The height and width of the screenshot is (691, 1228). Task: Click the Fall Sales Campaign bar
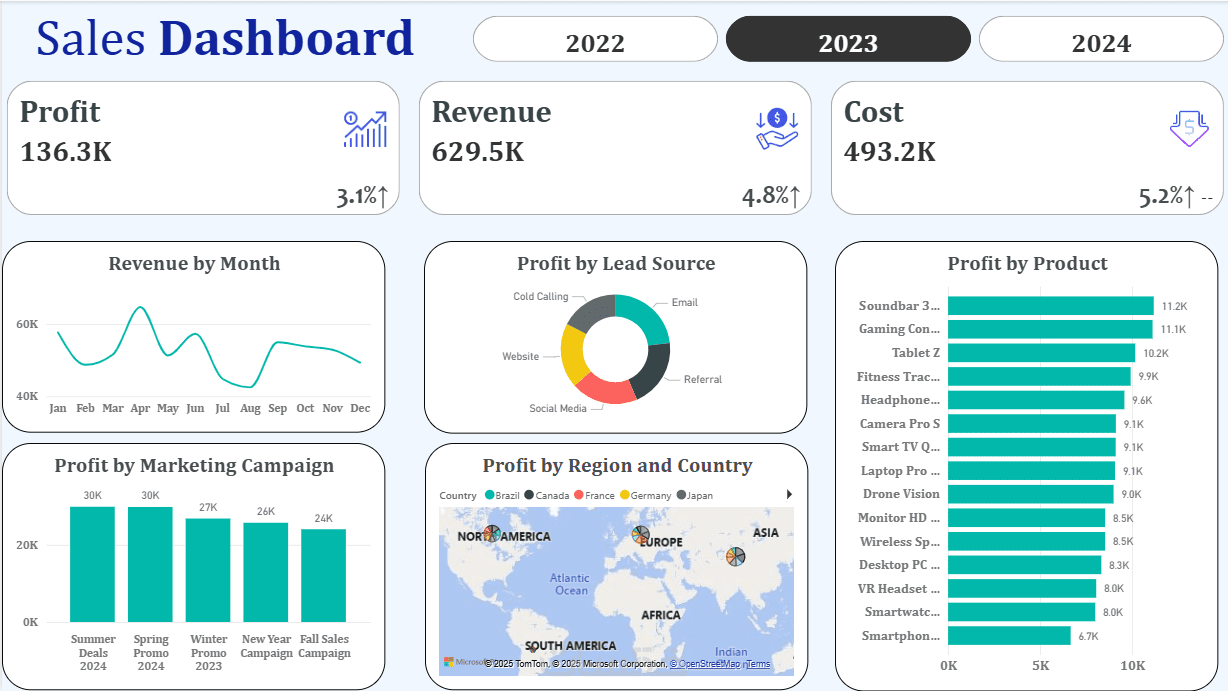click(324, 575)
